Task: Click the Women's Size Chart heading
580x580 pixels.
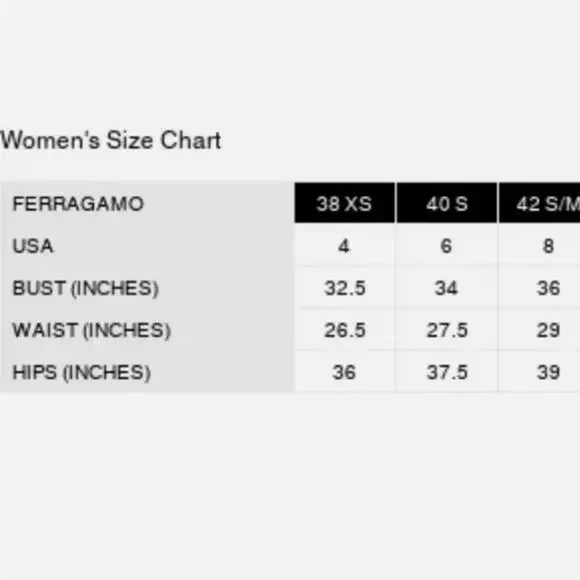Action: tap(110, 140)
